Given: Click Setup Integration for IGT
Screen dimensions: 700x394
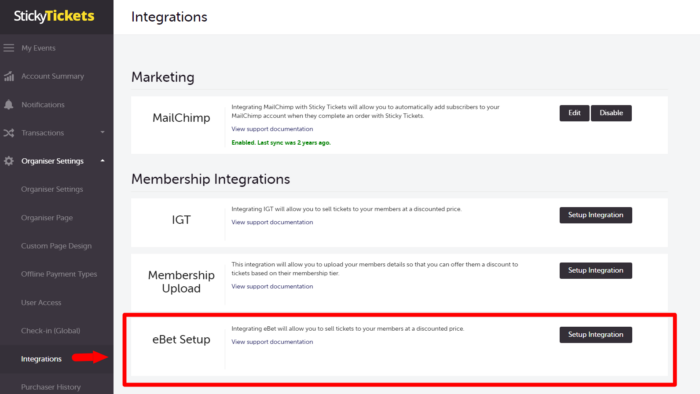Looking at the screenshot, I should tap(596, 215).
